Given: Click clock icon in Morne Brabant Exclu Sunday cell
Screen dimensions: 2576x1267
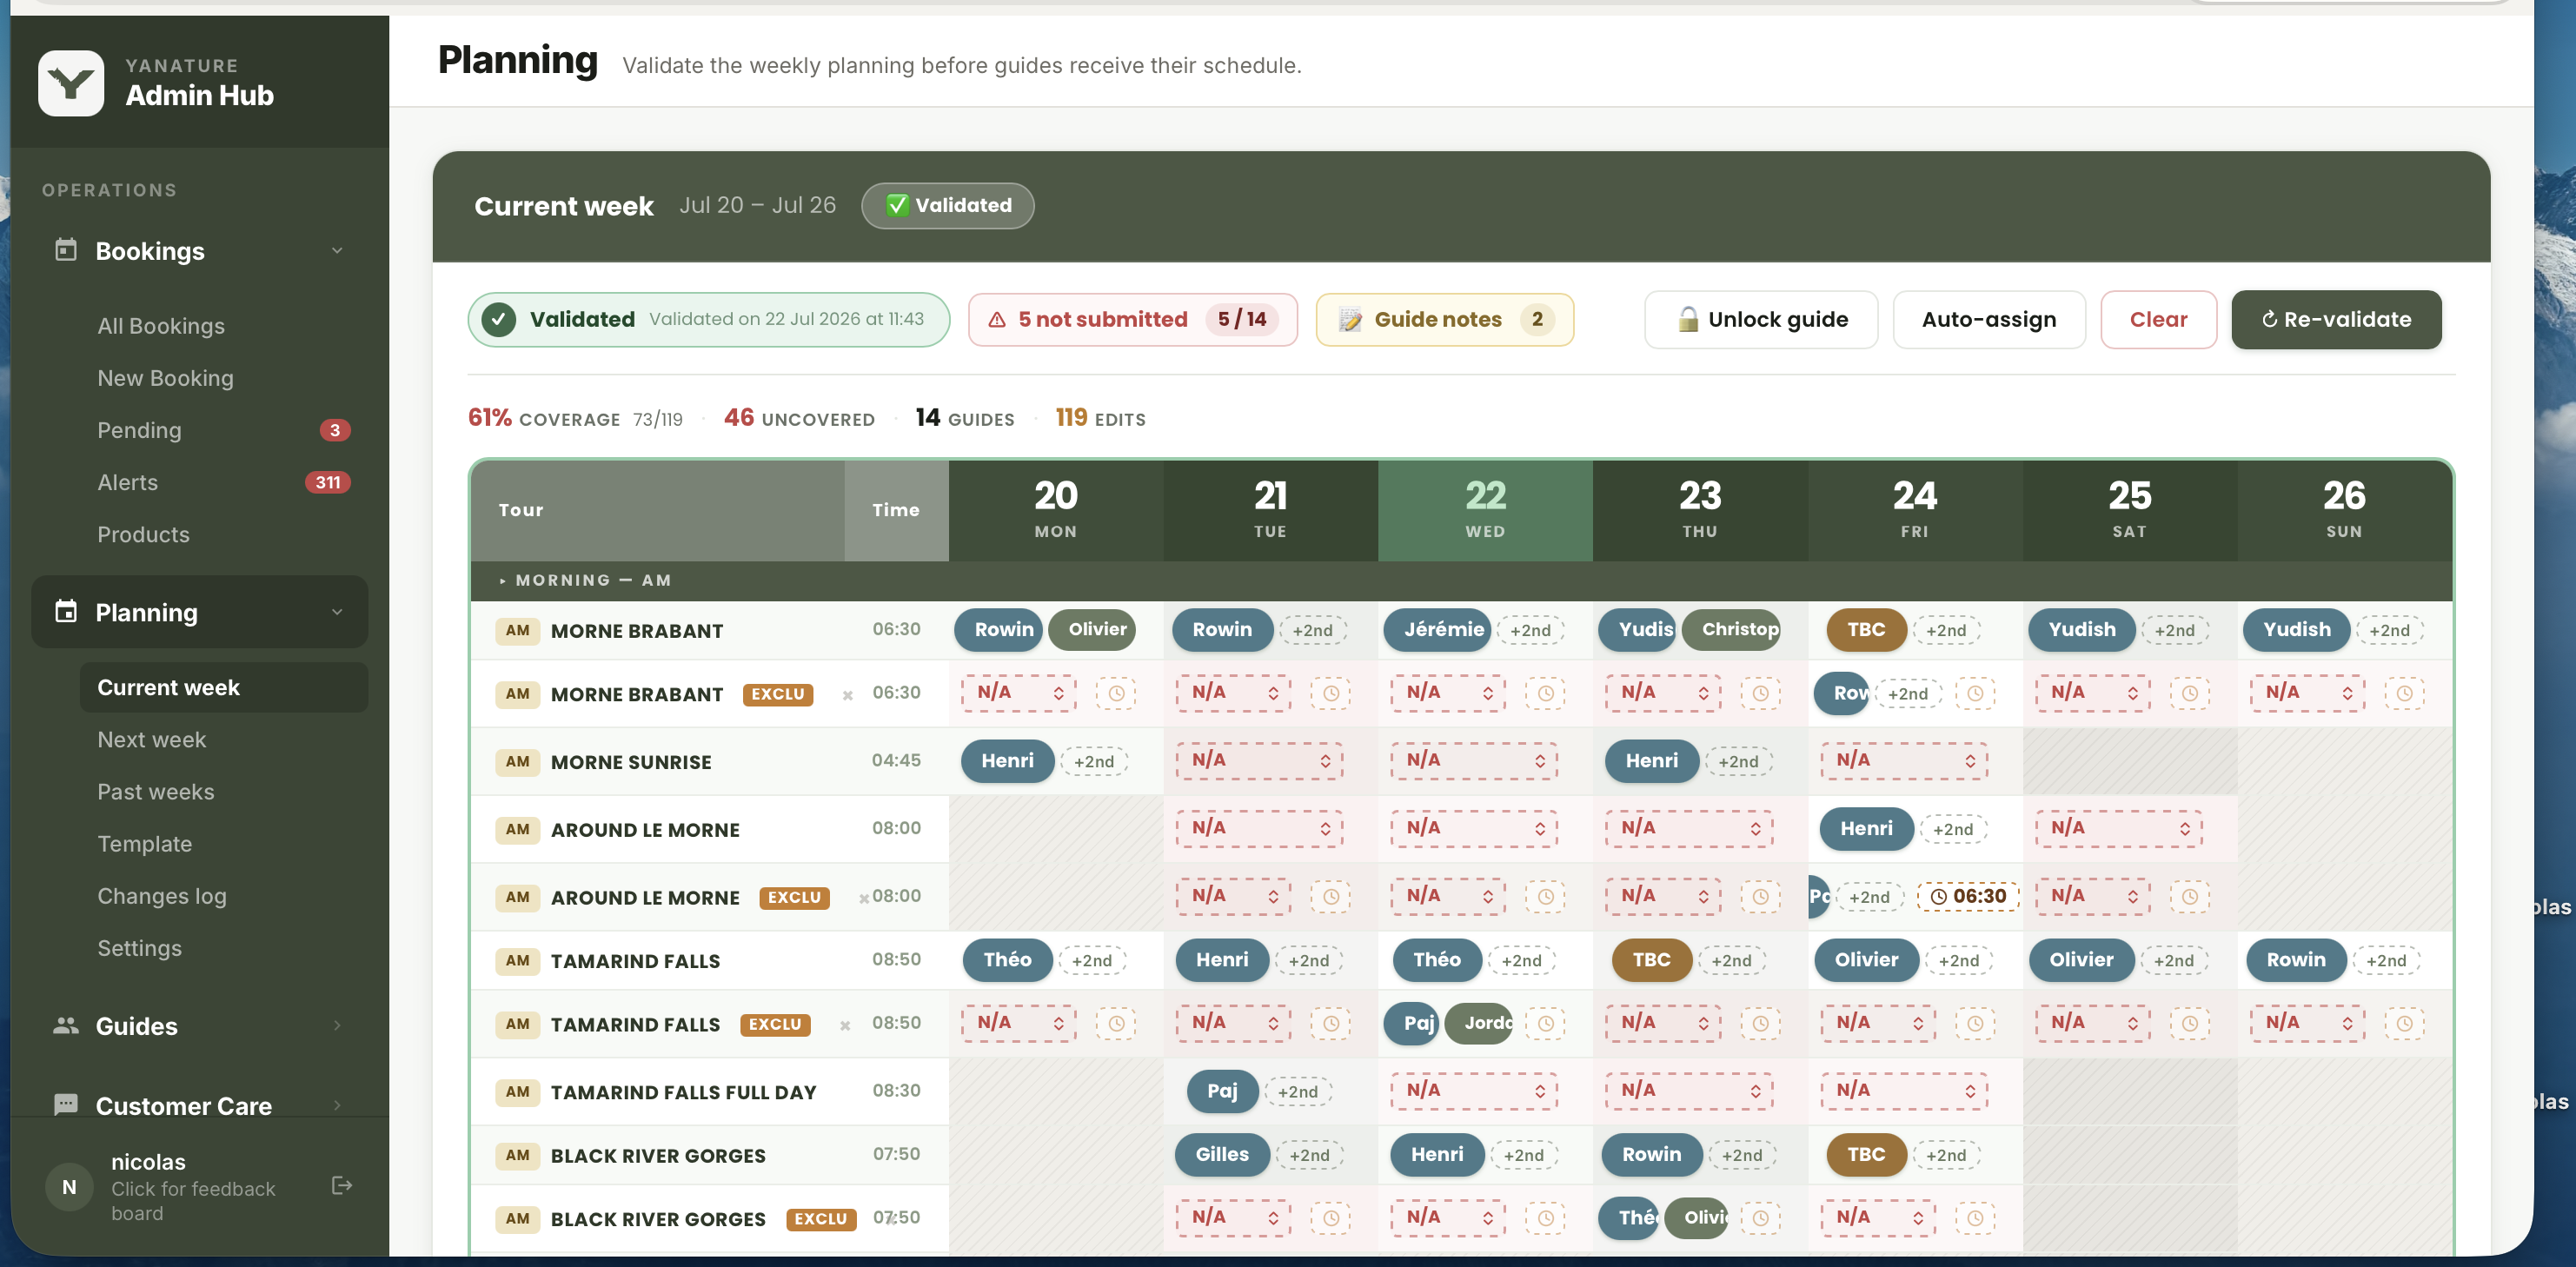Looking at the screenshot, I should click(x=2404, y=693).
